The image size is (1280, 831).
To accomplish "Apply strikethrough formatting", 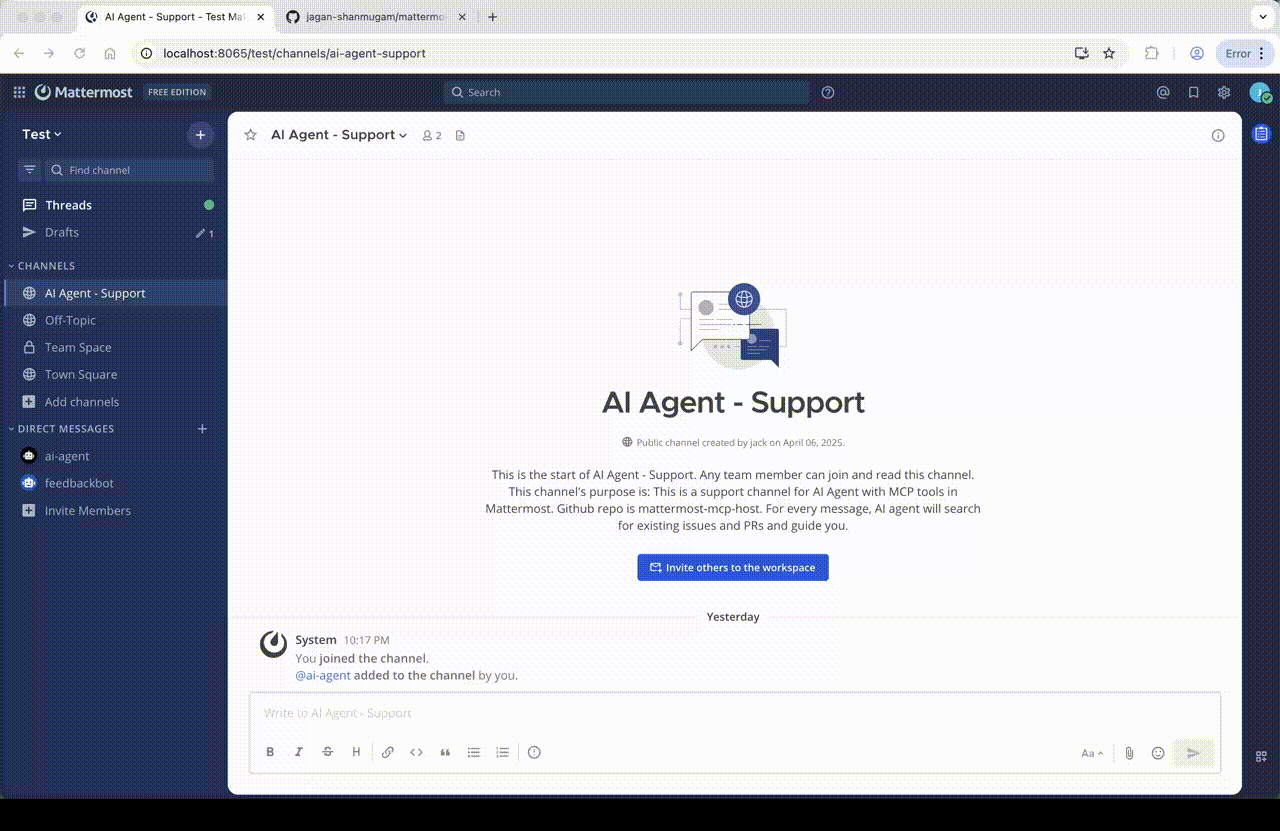I will [x=327, y=752].
